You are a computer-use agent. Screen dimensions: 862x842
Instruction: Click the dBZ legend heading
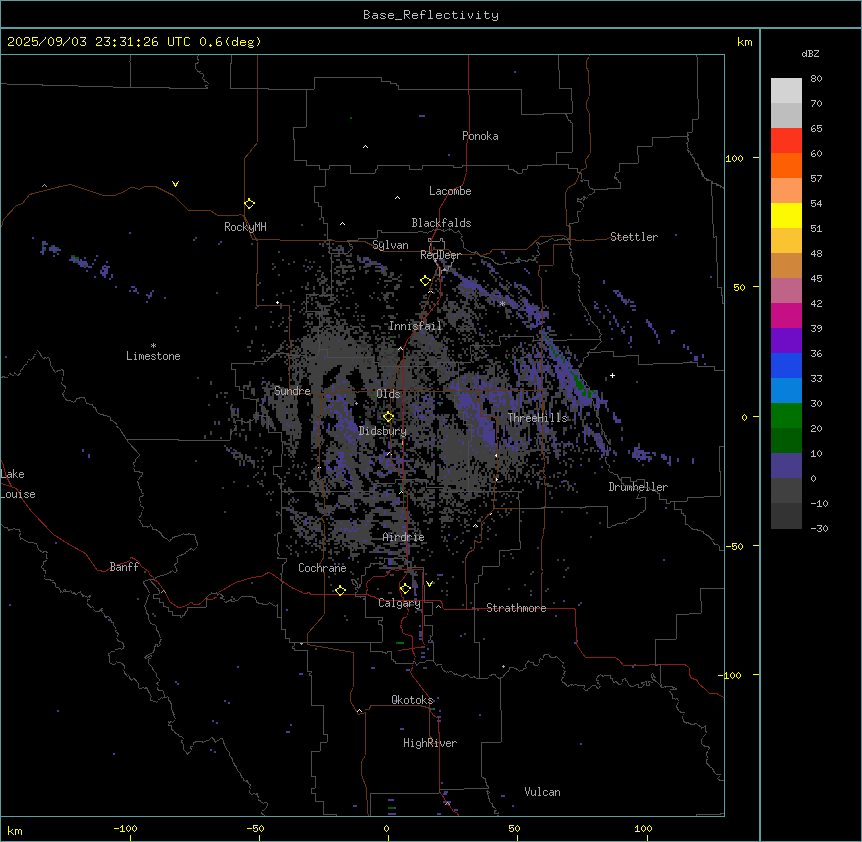810,53
